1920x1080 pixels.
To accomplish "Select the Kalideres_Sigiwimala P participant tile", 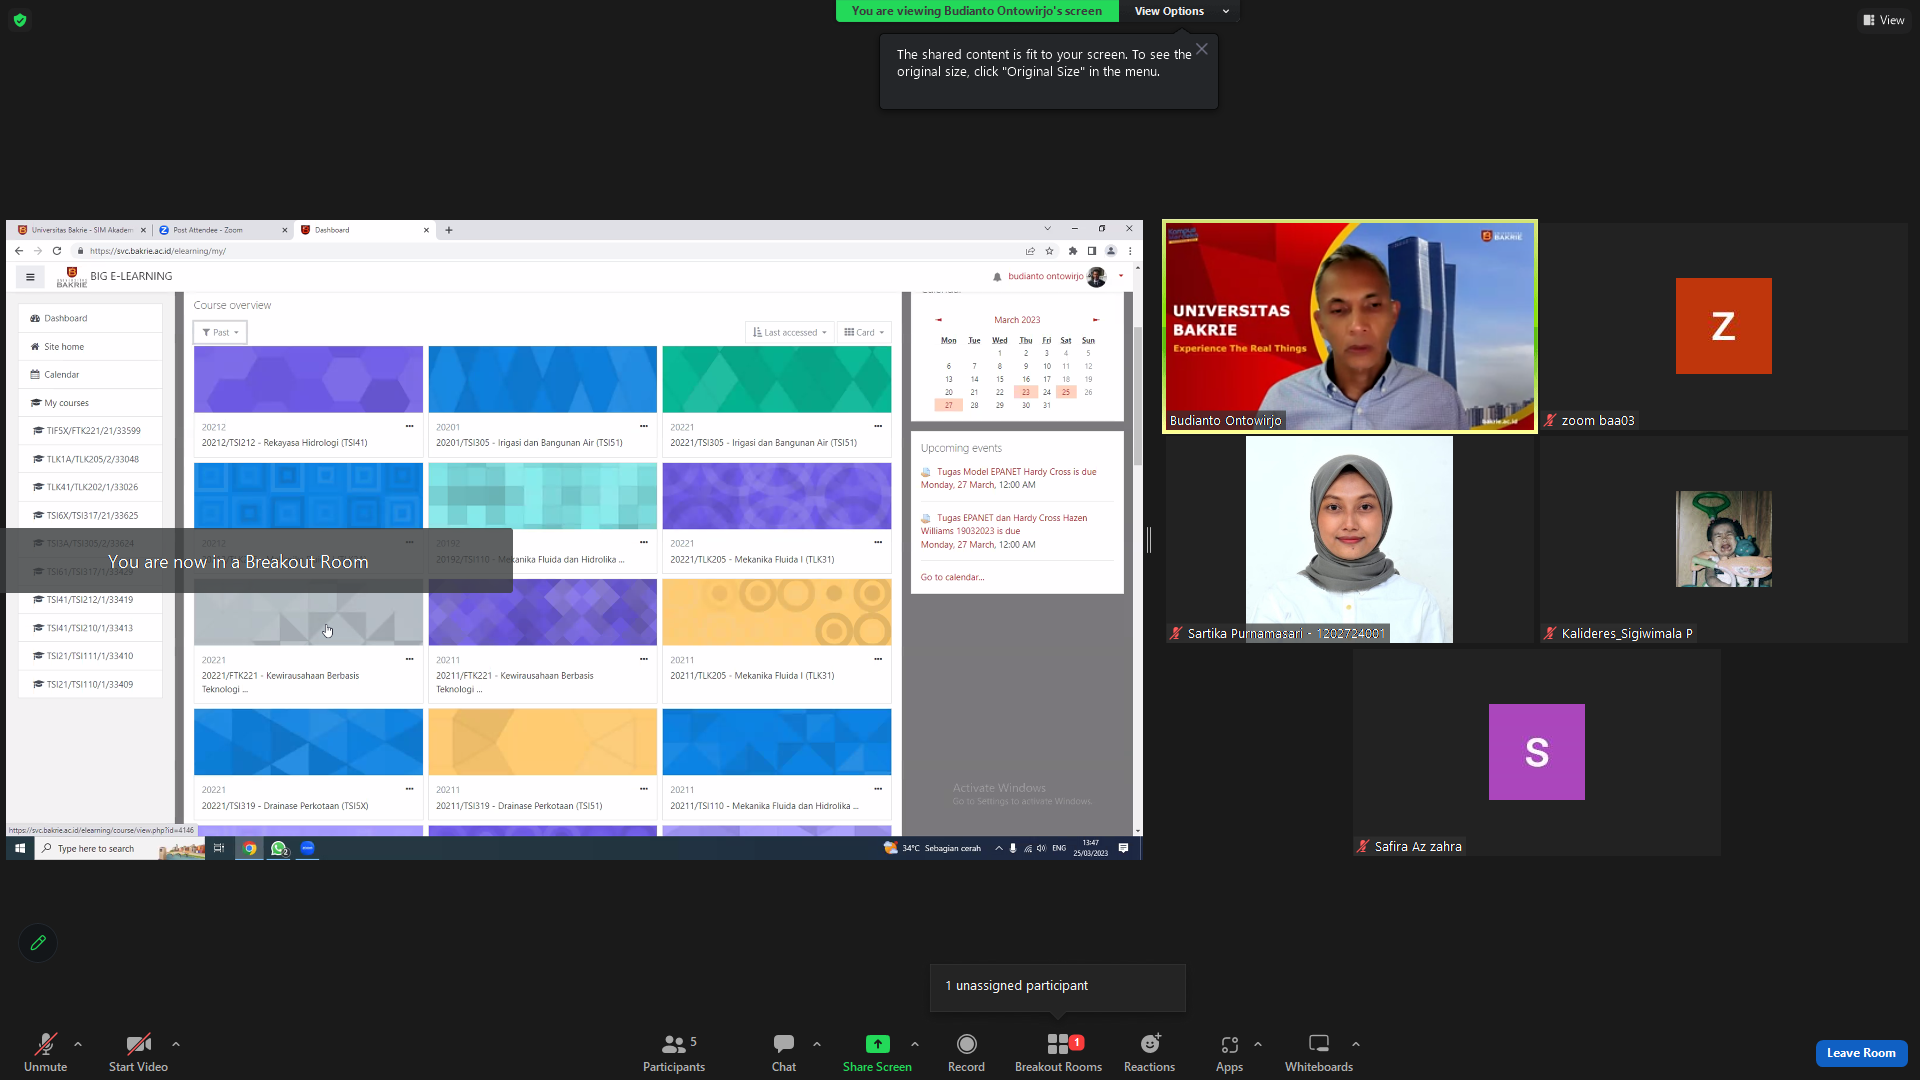I will [1723, 539].
